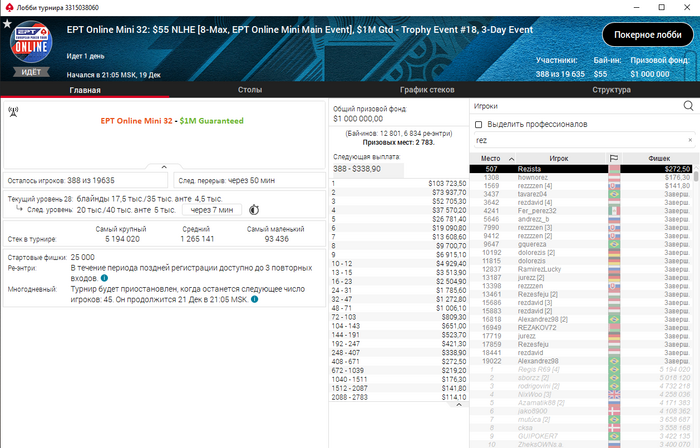Click the player search magnifier icon

(688, 106)
